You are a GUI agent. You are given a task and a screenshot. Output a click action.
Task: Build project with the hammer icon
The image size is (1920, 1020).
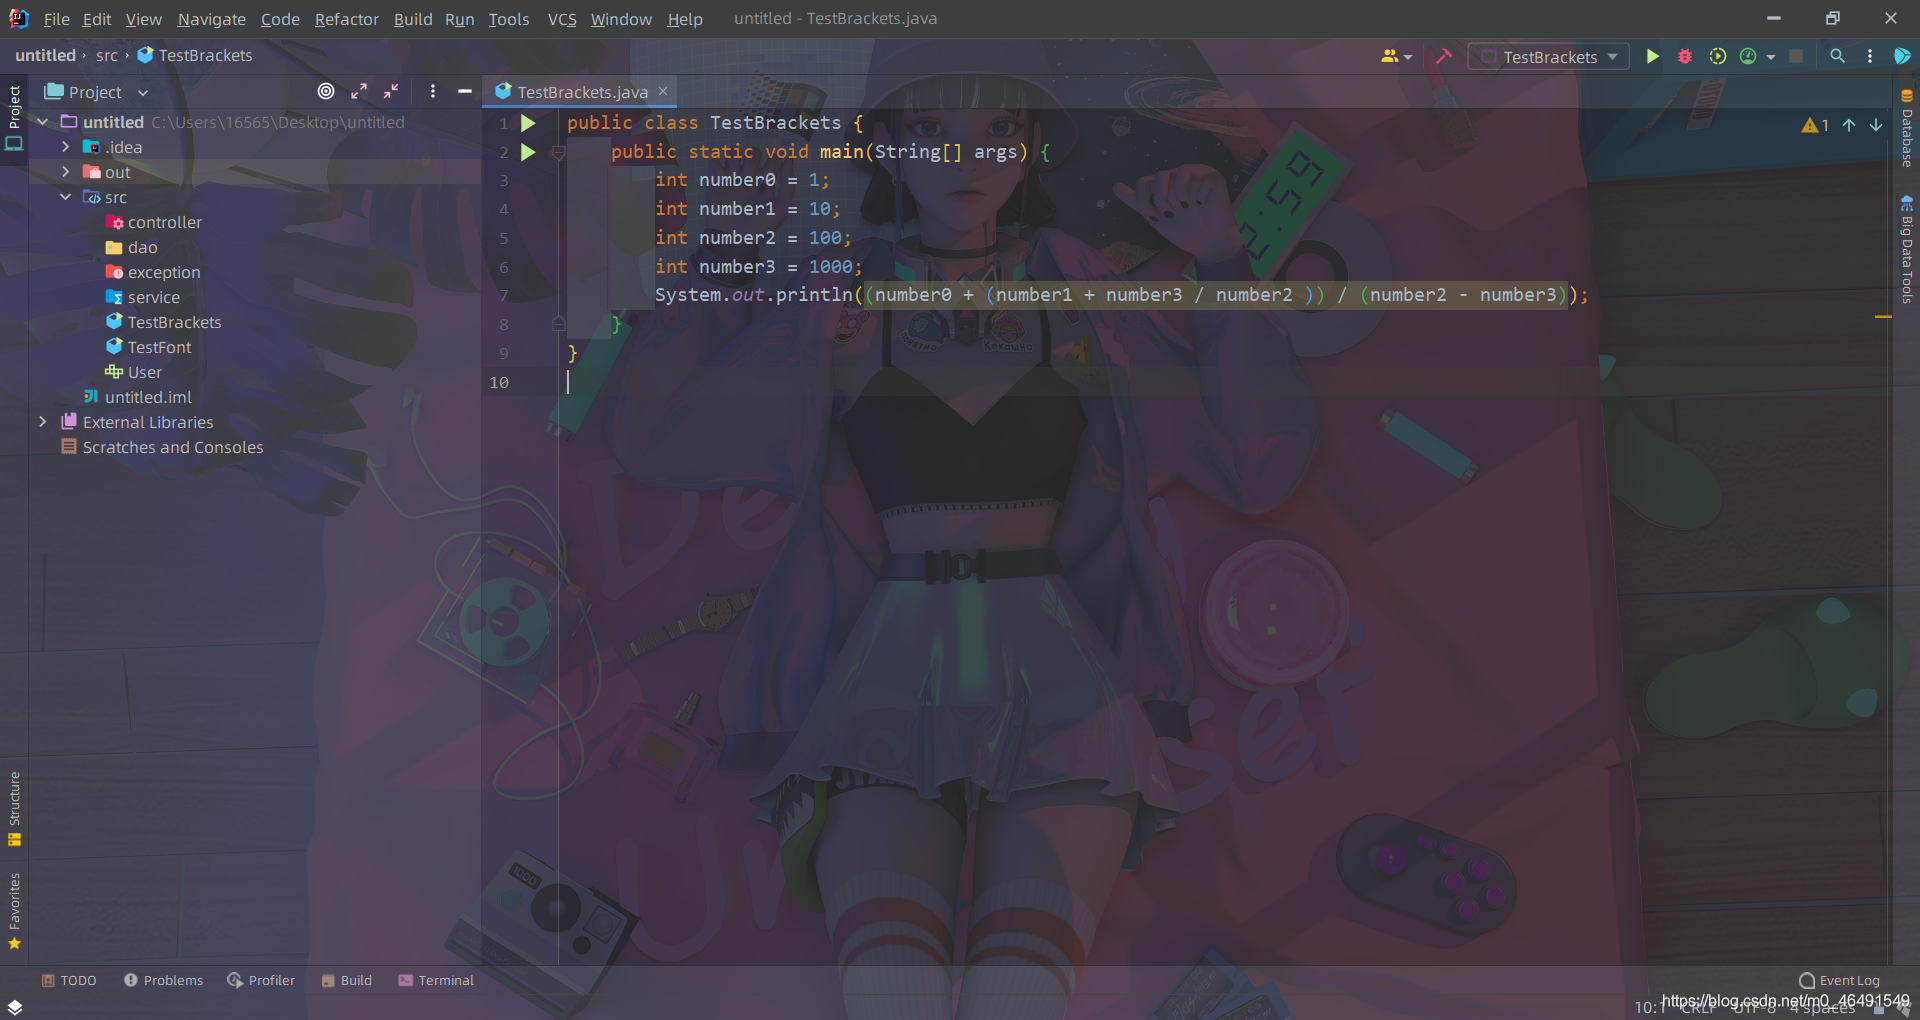1443,57
